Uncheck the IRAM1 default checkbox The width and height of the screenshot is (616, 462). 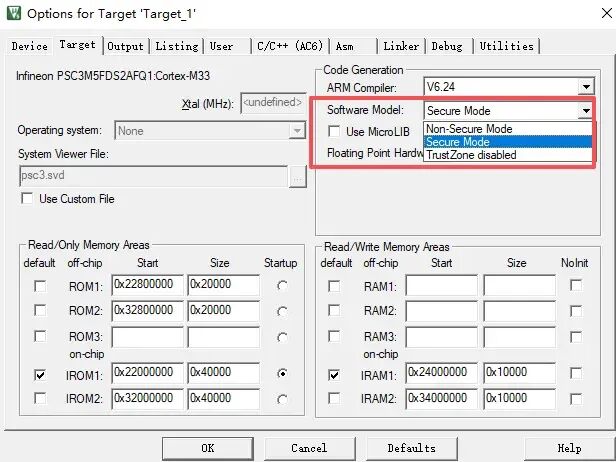[334, 375]
